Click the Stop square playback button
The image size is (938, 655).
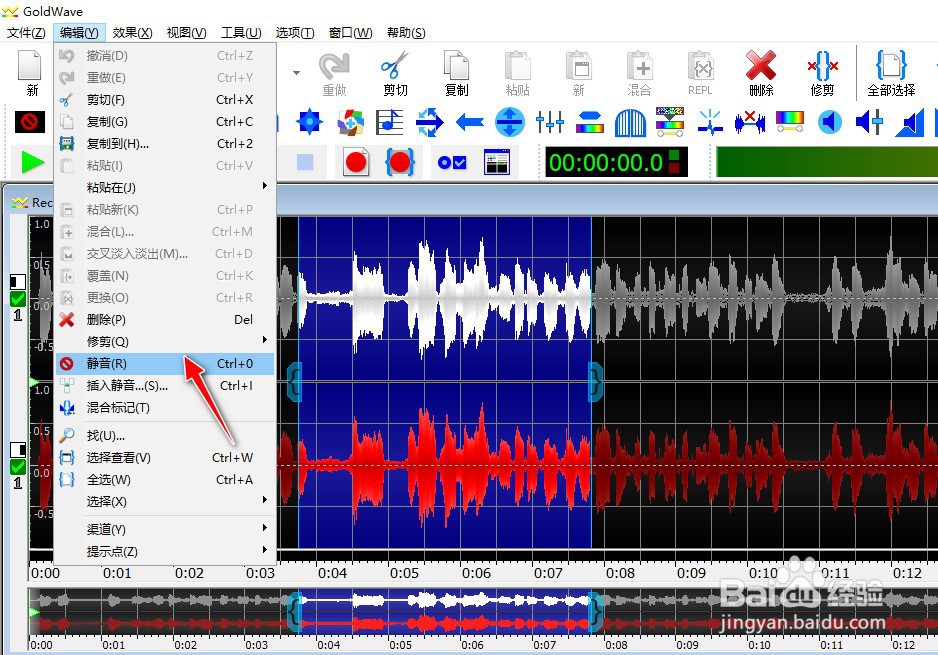coord(305,162)
